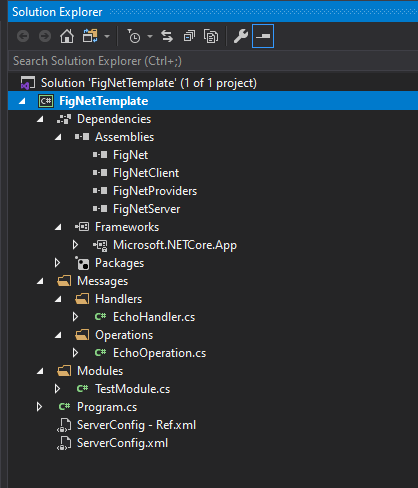Click the Show All Files icon

211,36
